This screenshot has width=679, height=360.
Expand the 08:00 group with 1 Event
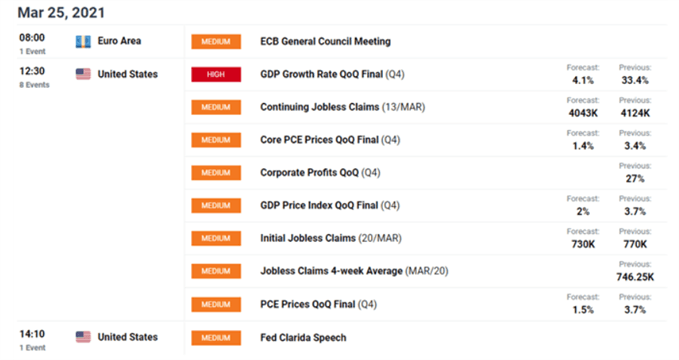coord(32,44)
